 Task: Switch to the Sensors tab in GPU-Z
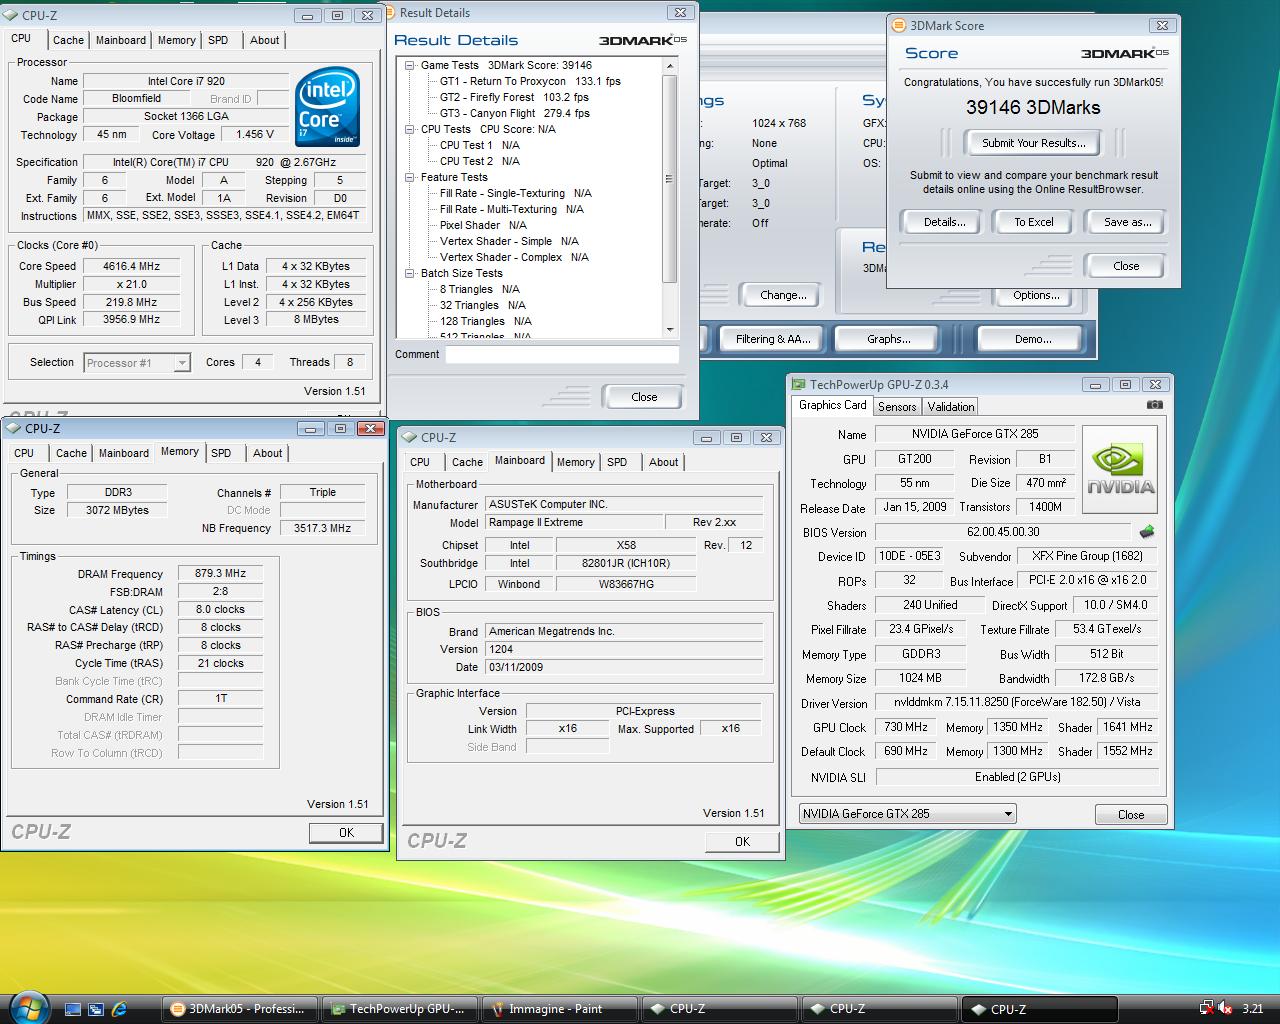click(x=896, y=407)
